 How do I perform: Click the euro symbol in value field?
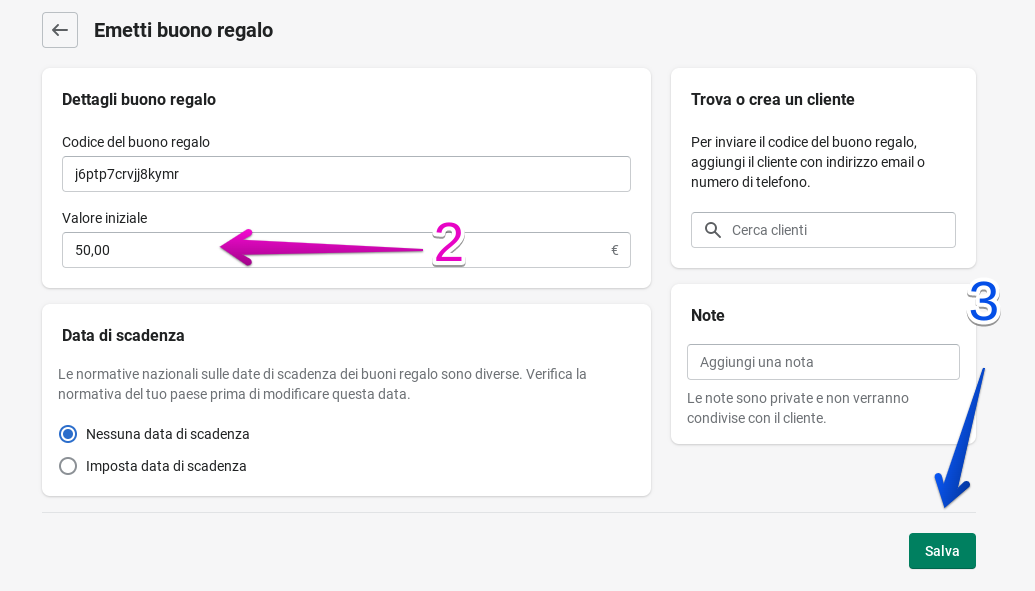pyautogui.click(x=615, y=251)
